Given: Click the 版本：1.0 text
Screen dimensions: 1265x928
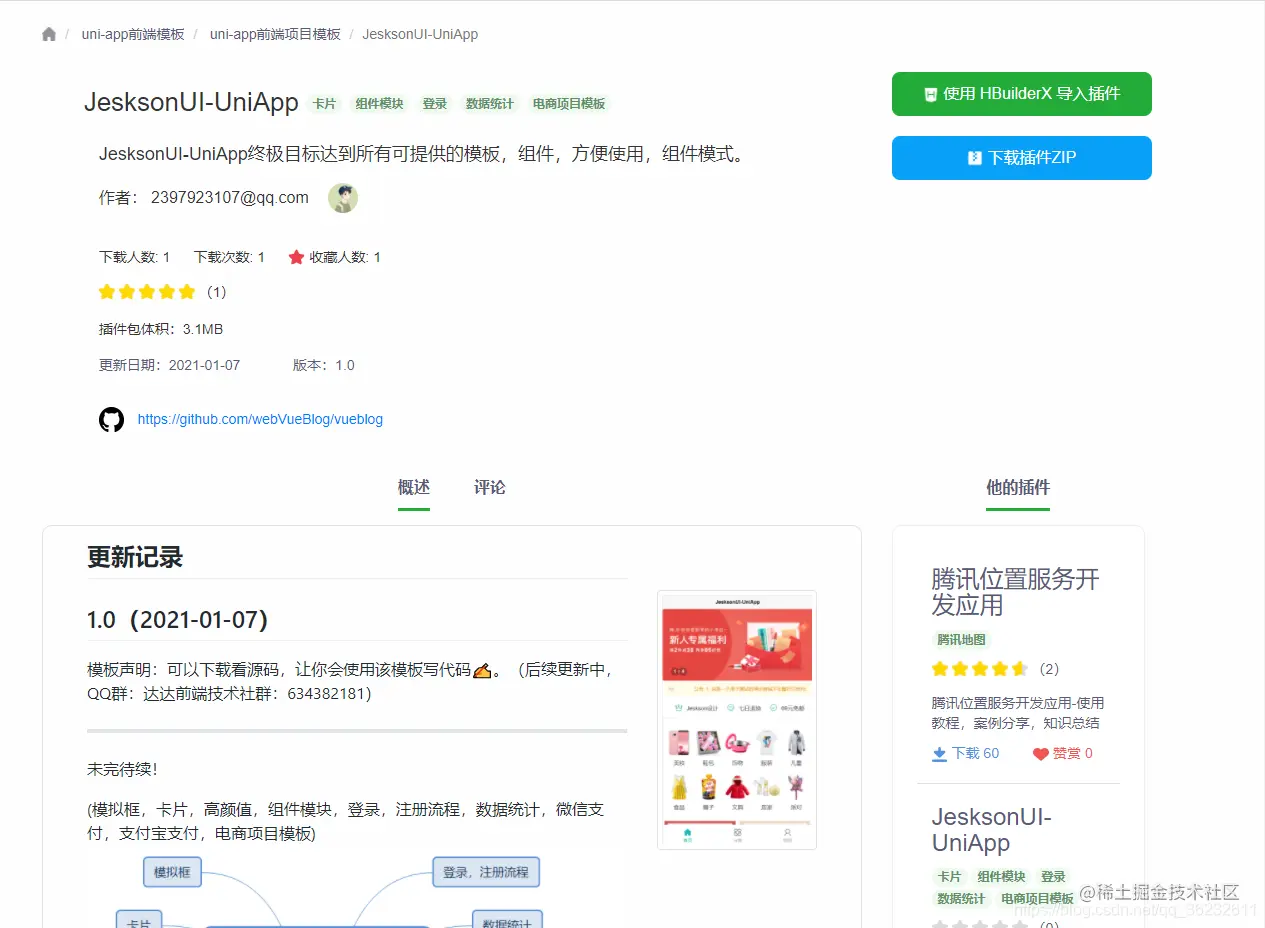Looking at the screenshot, I should pos(324,365).
